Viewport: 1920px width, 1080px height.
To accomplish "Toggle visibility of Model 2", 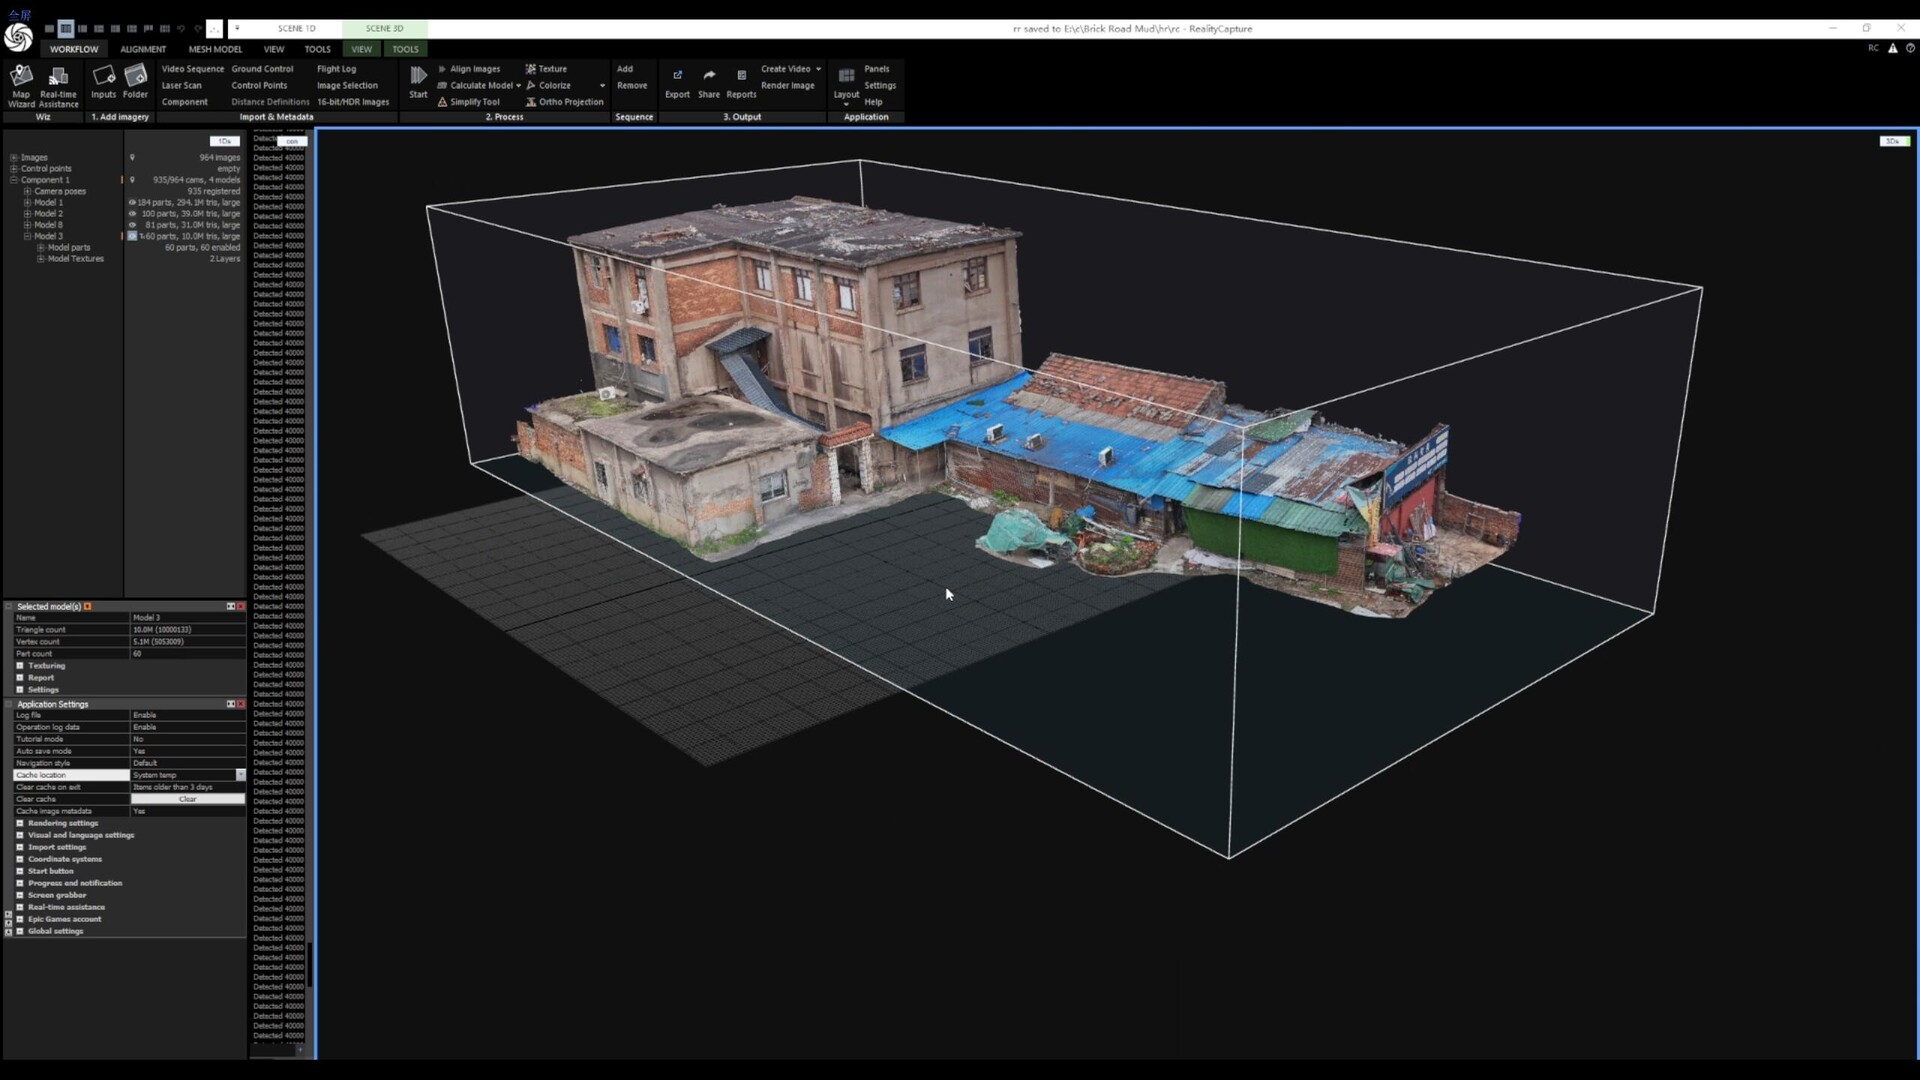I will (x=133, y=213).
